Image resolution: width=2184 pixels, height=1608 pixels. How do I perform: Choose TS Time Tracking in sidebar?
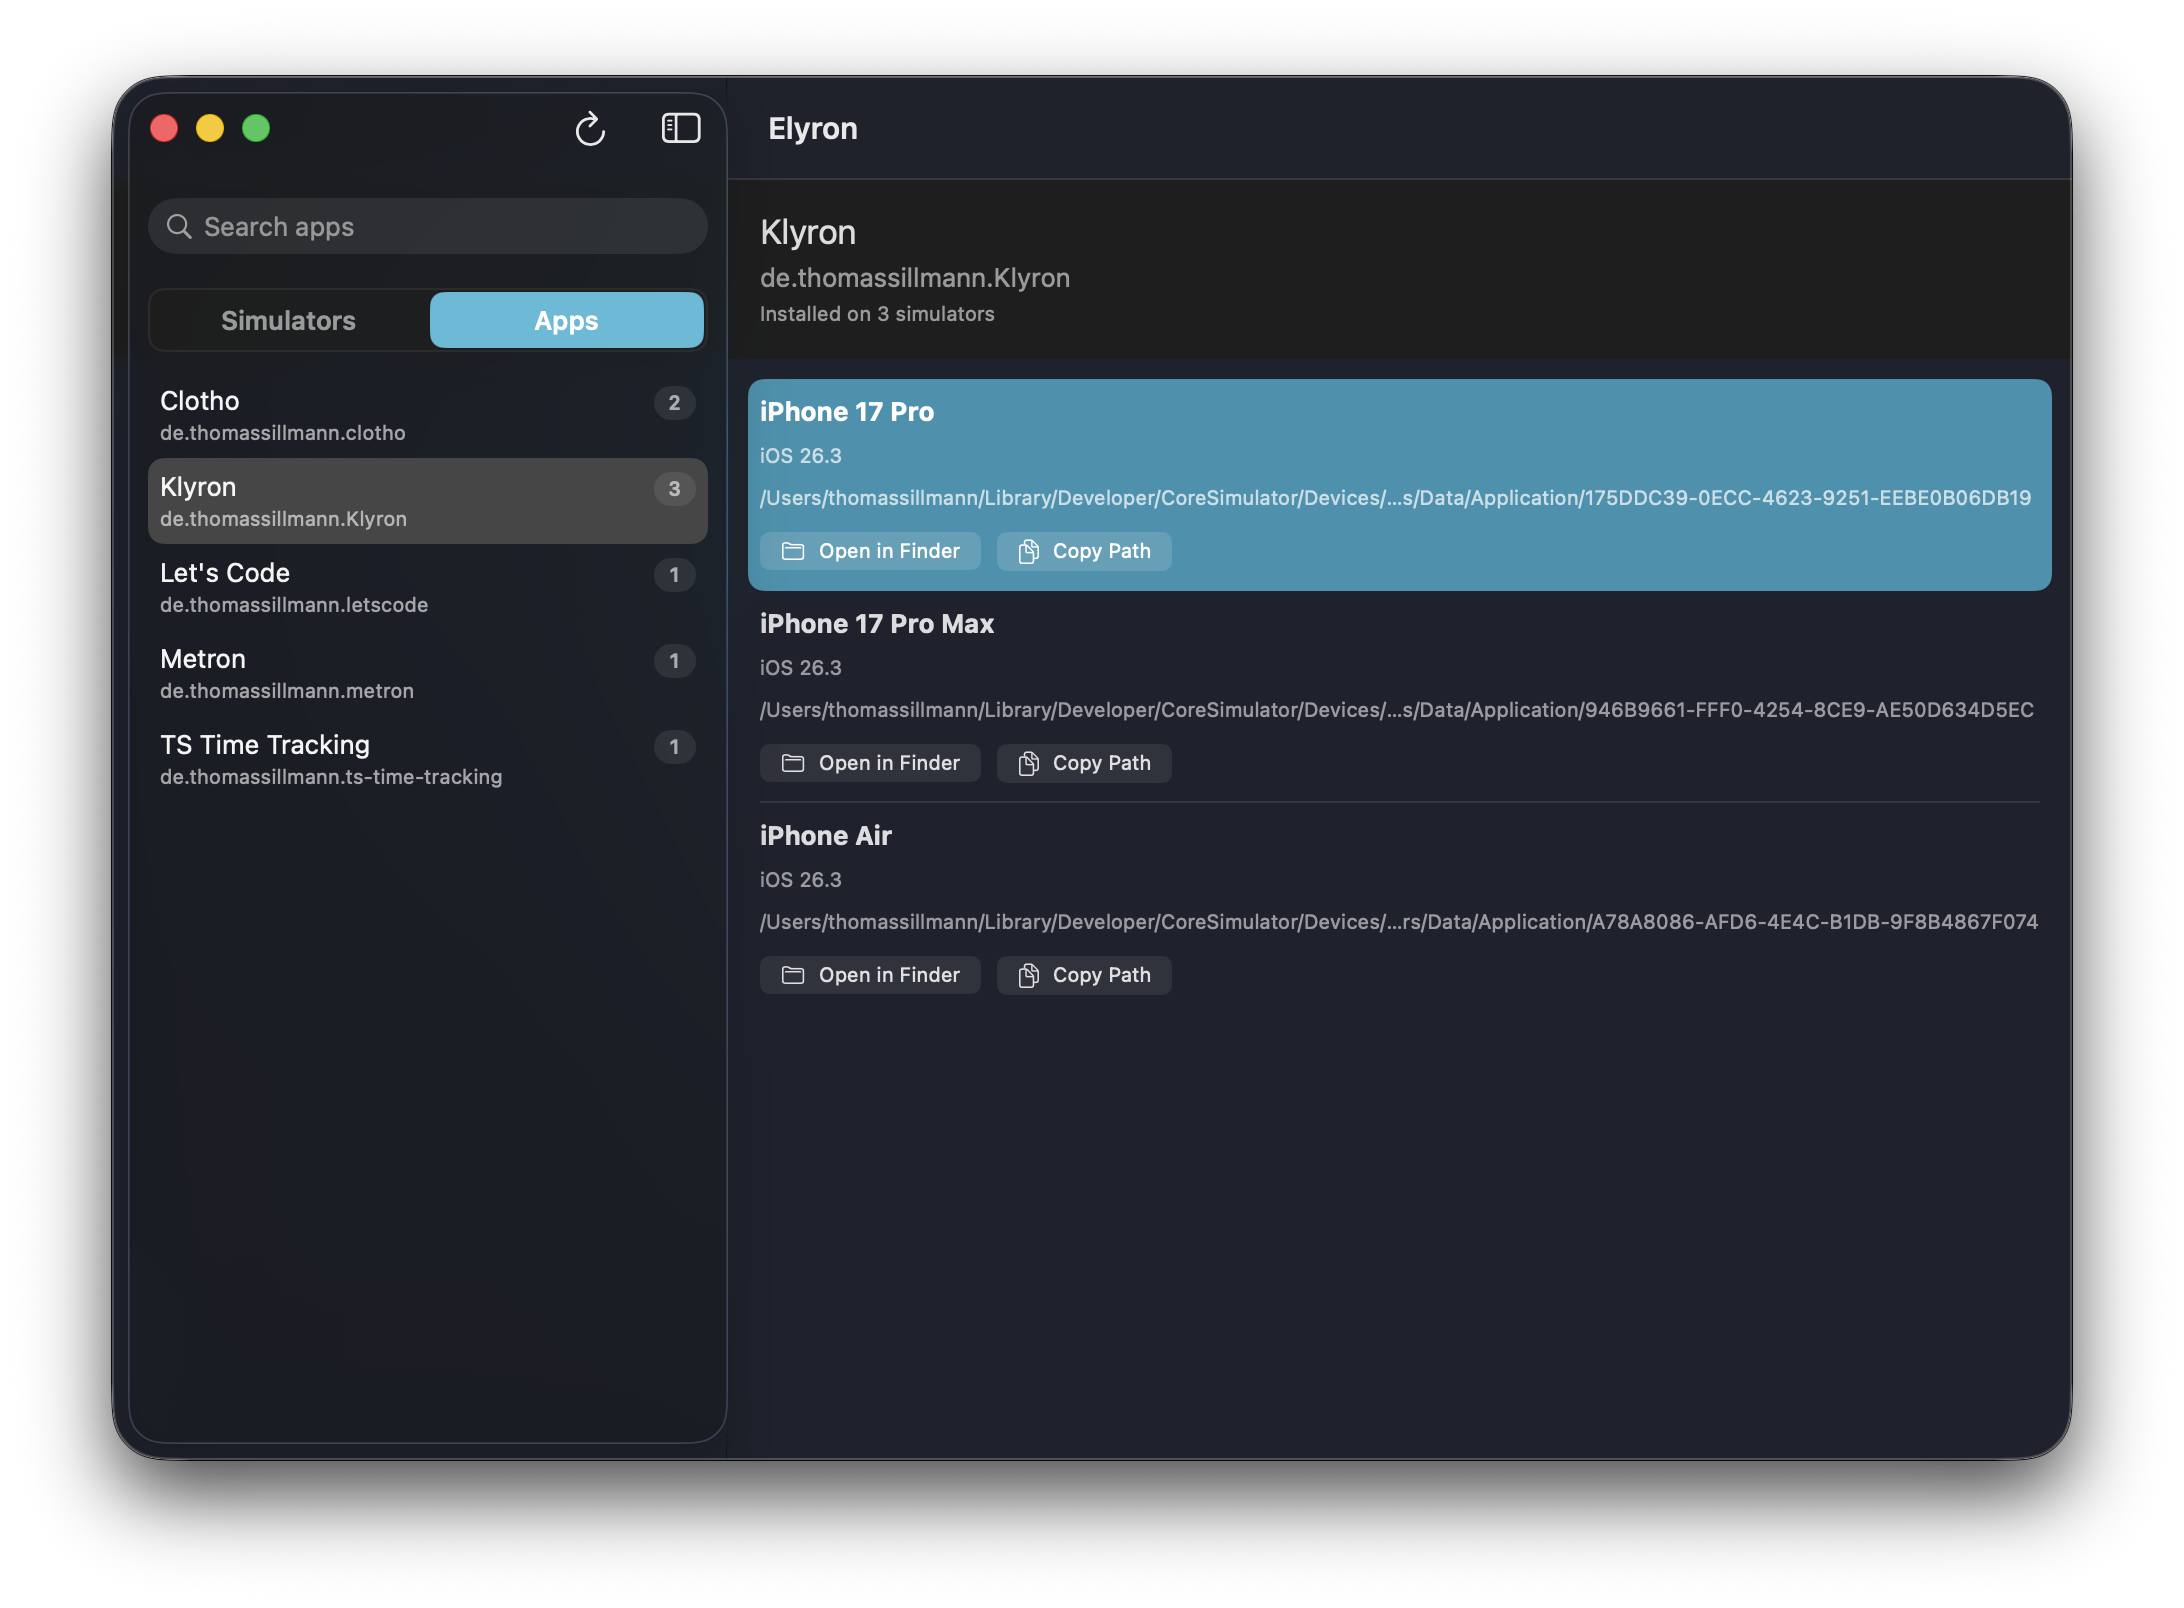(x=400, y=759)
